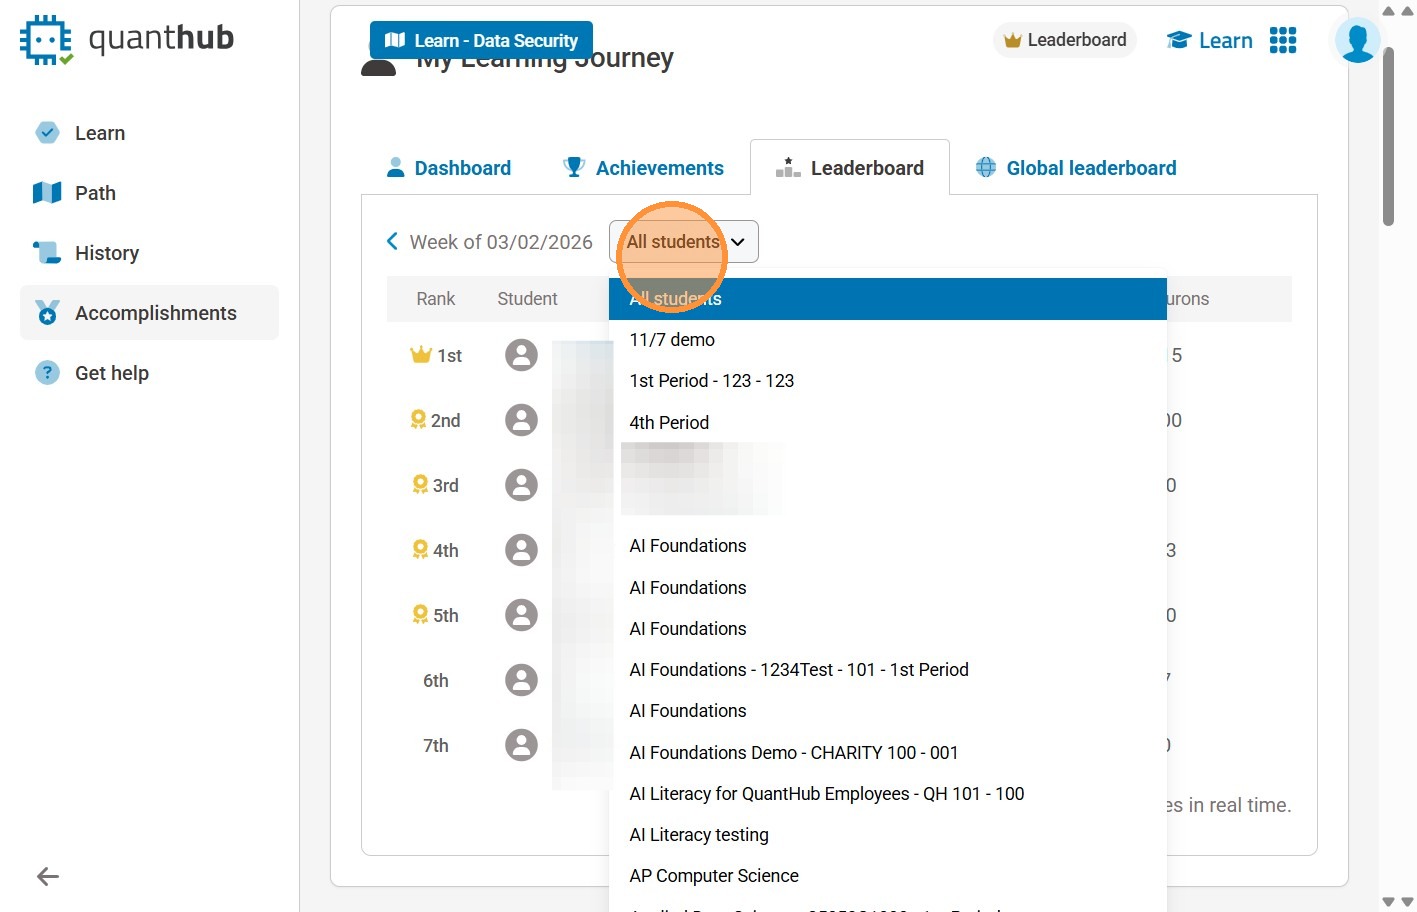Viewport: 1417px width, 912px height.
Task: Collapse the All students dropdown
Action: (684, 242)
